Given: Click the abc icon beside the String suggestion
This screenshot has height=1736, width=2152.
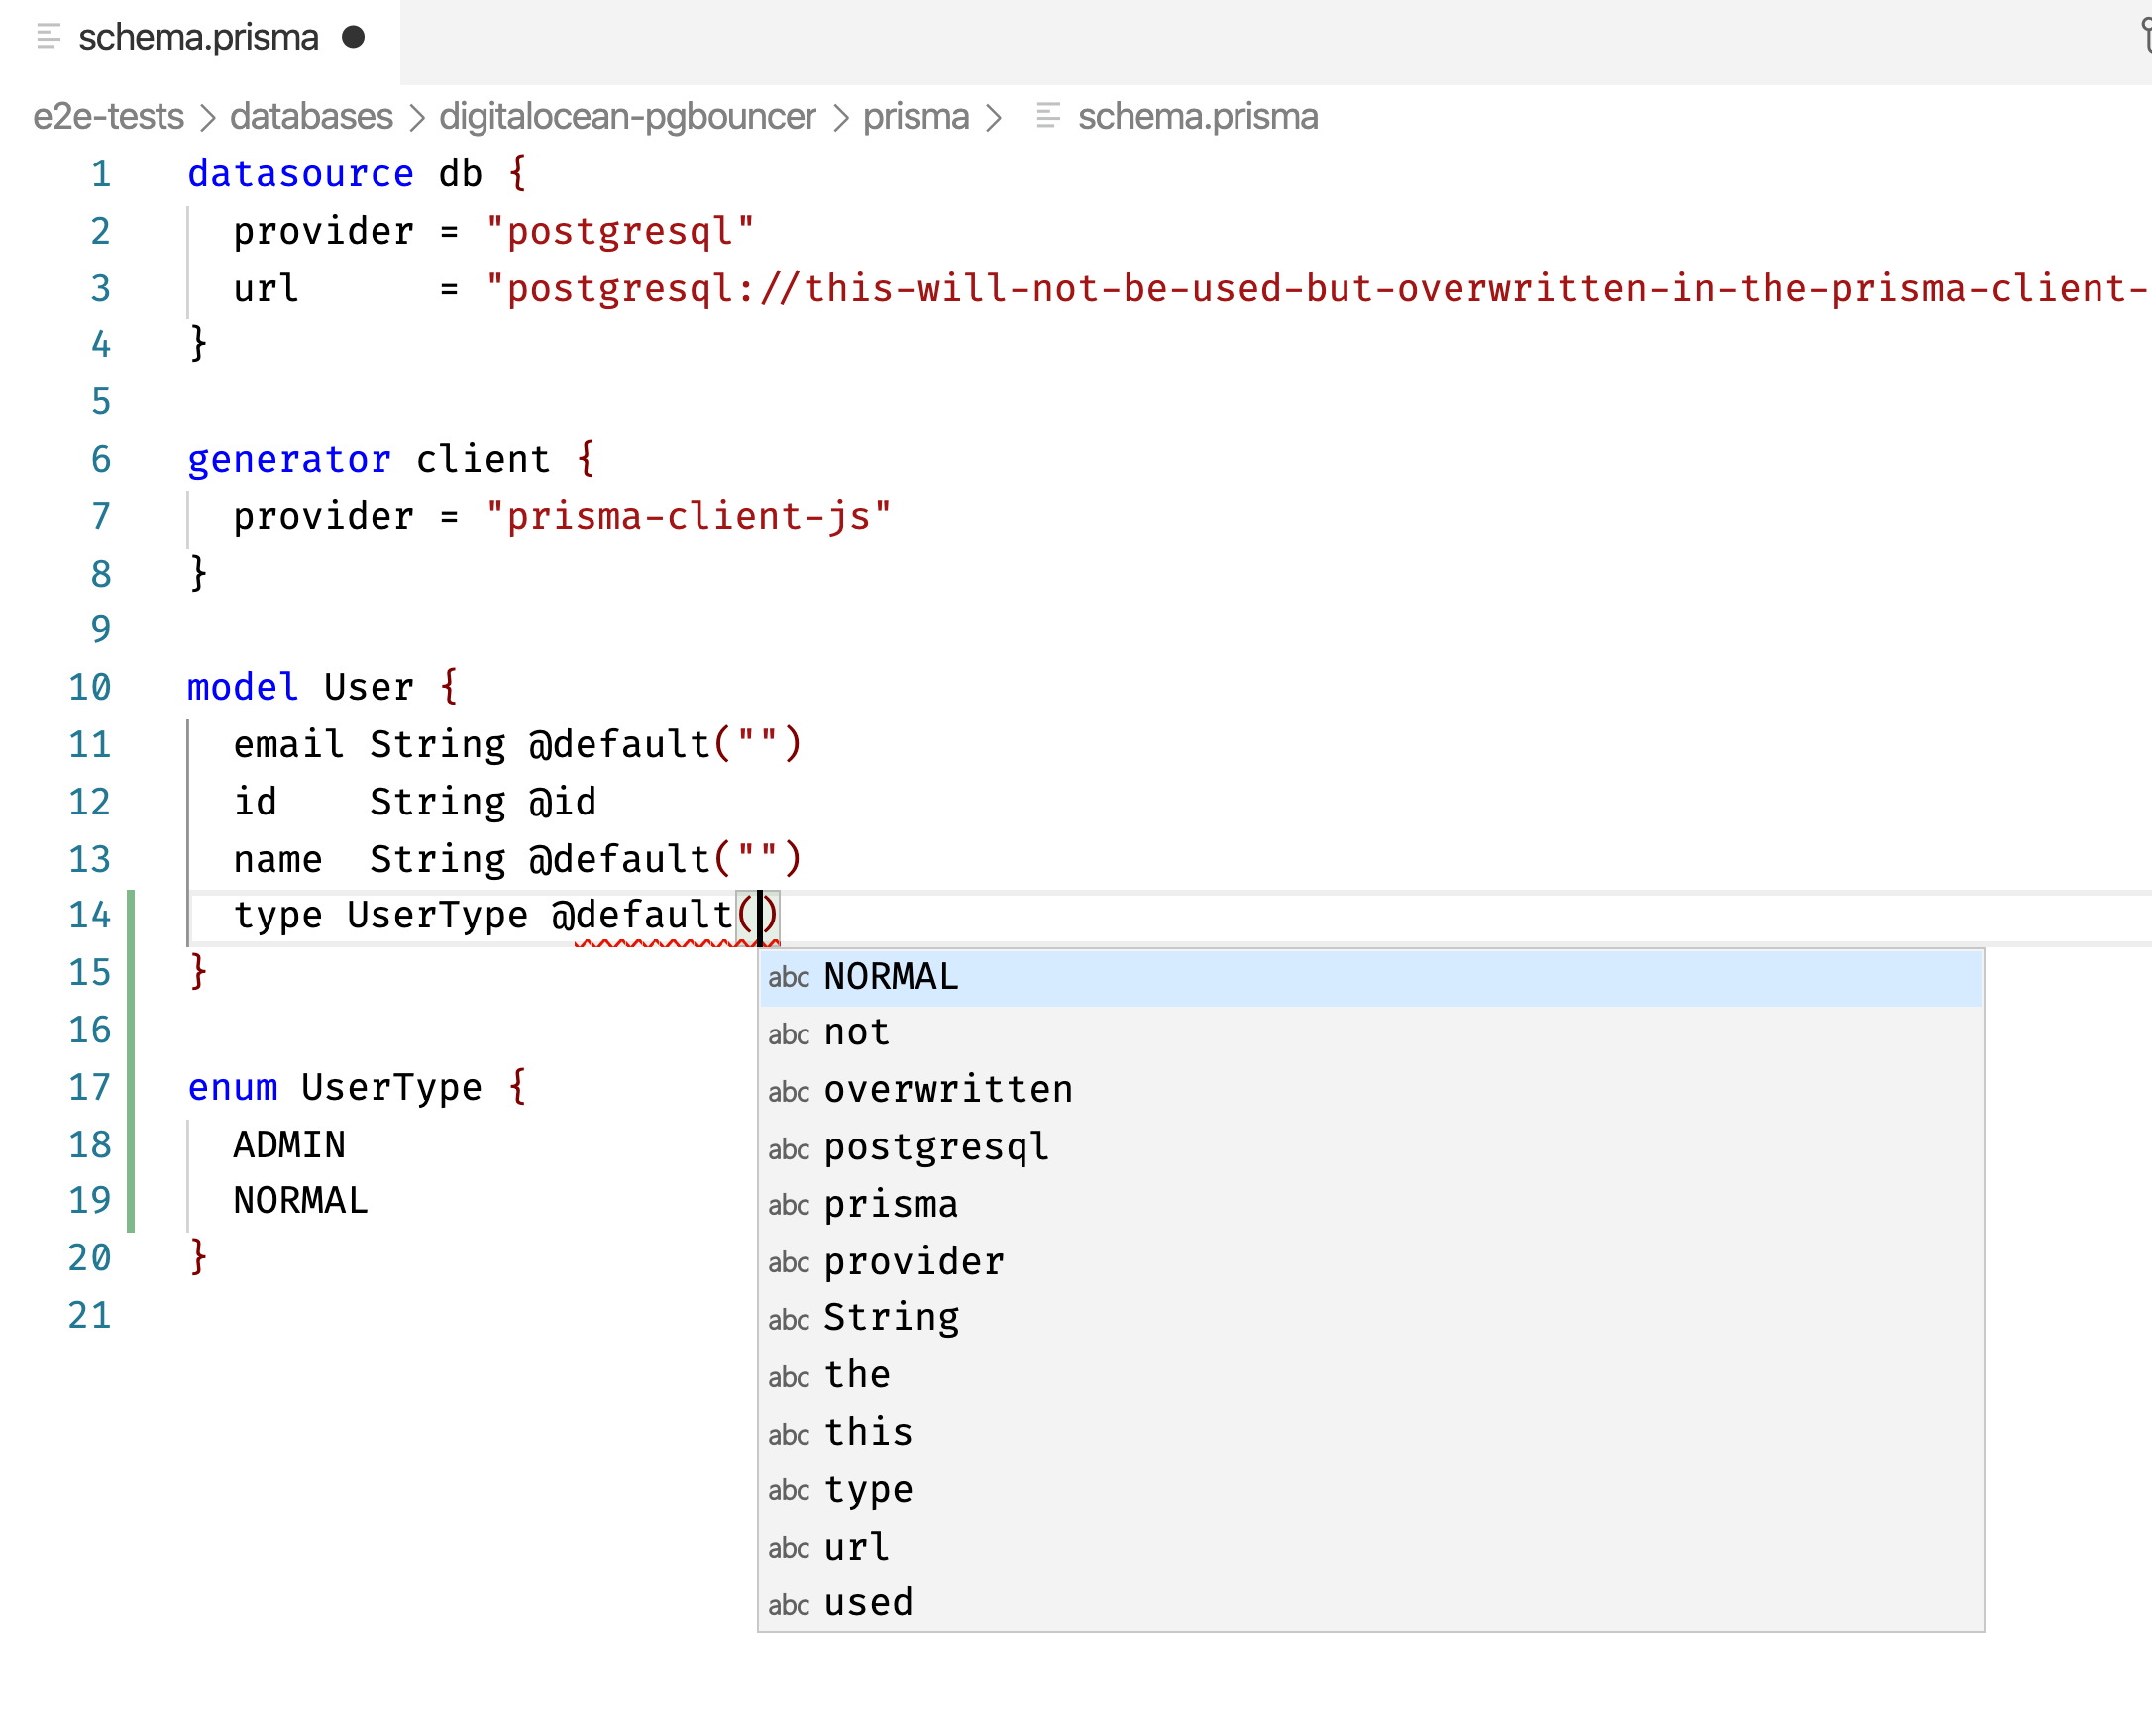Looking at the screenshot, I should [x=789, y=1319].
